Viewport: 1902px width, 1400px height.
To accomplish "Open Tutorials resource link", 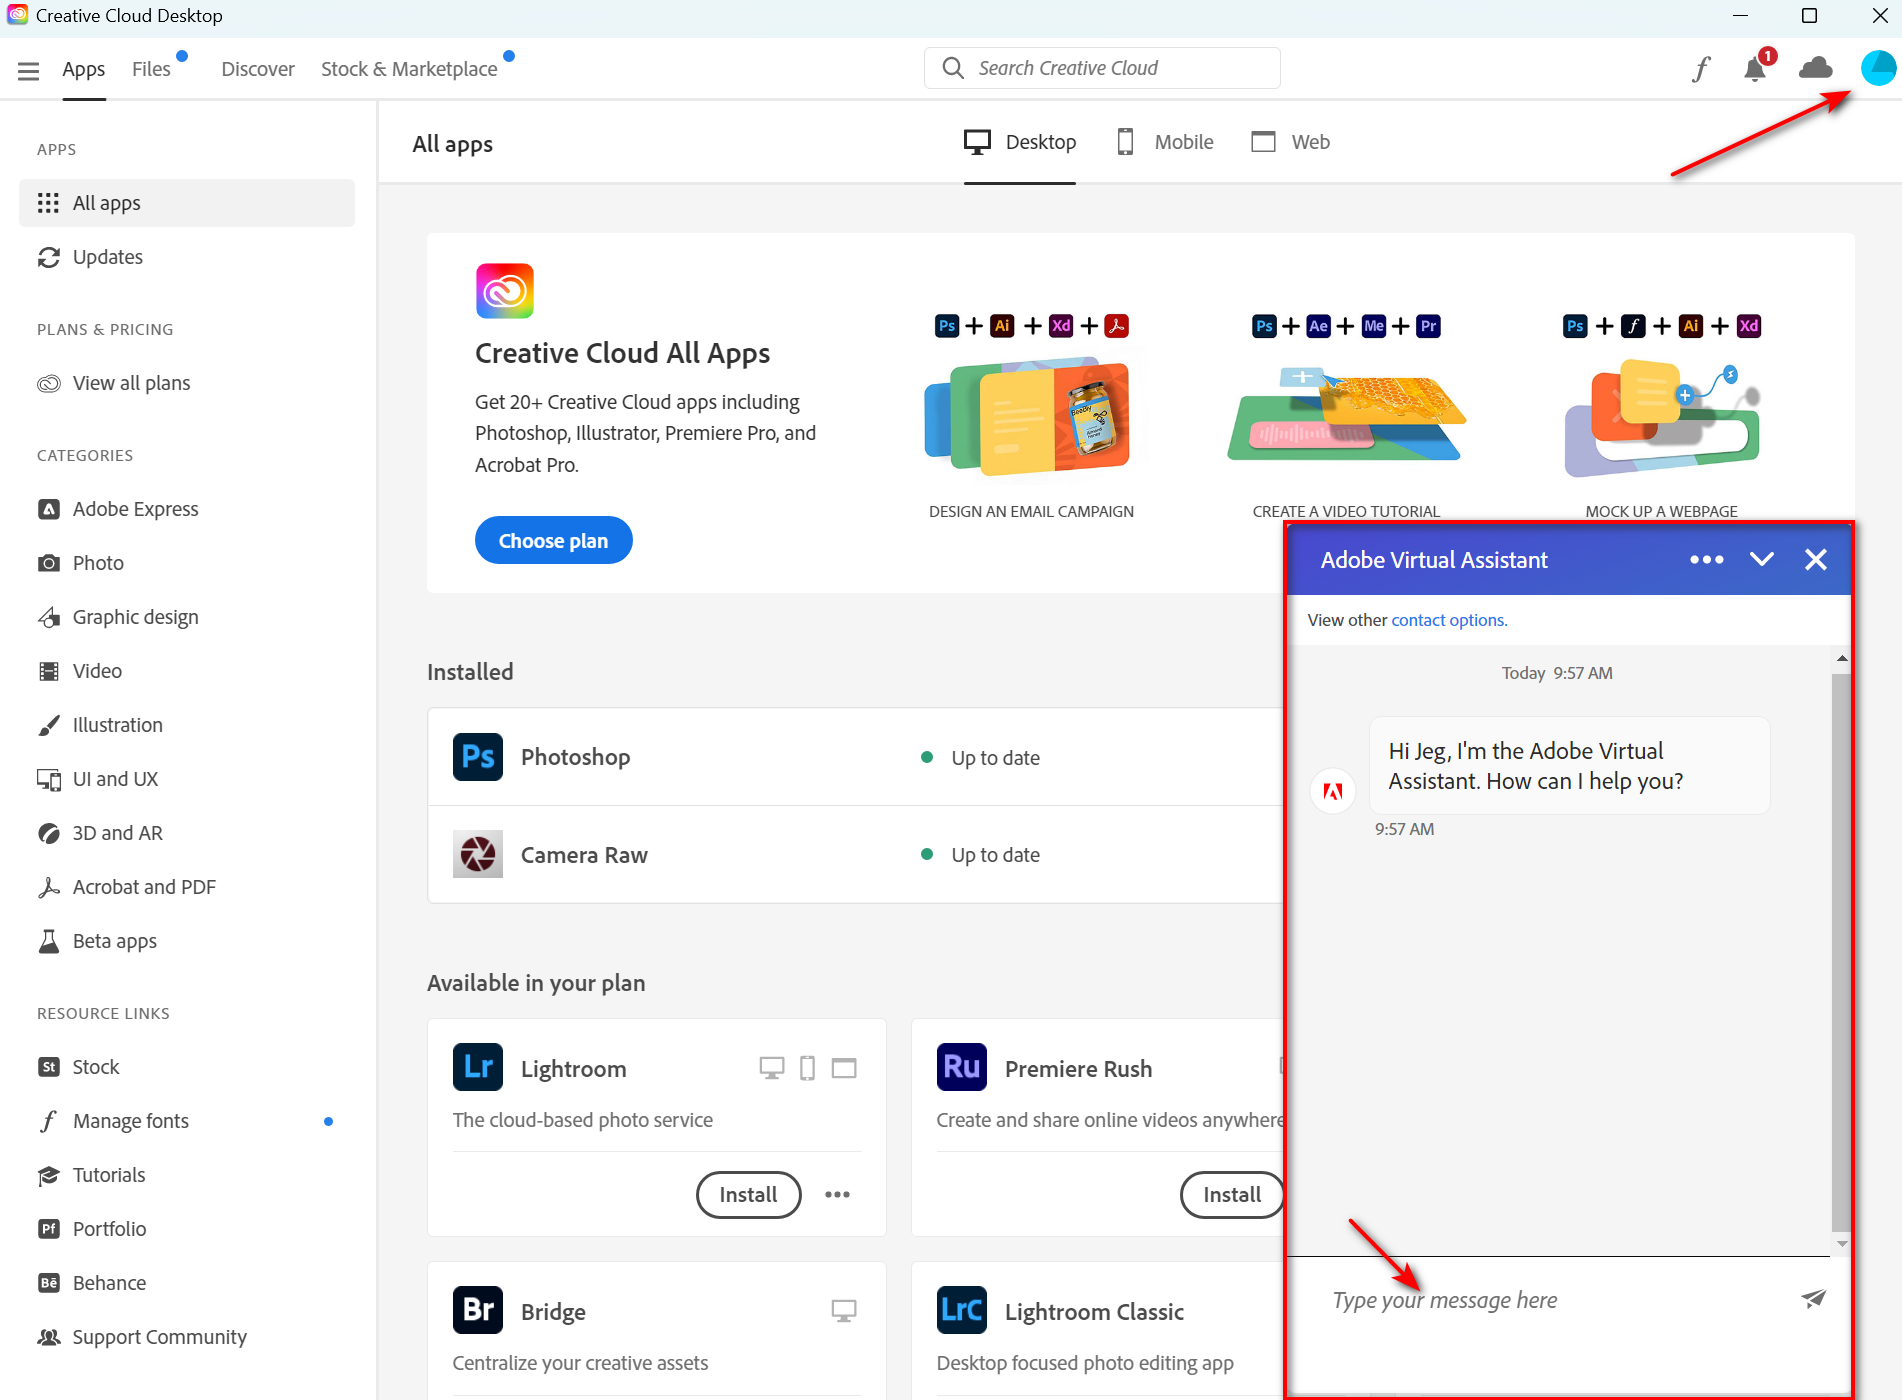I will click(x=187, y=1175).
